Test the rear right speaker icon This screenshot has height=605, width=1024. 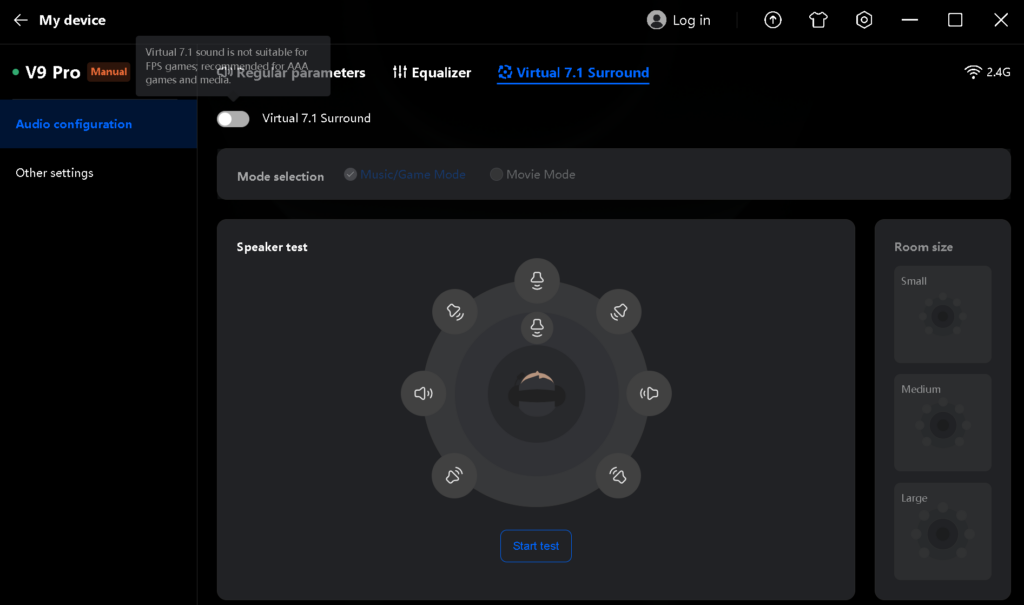click(x=618, y=476)
